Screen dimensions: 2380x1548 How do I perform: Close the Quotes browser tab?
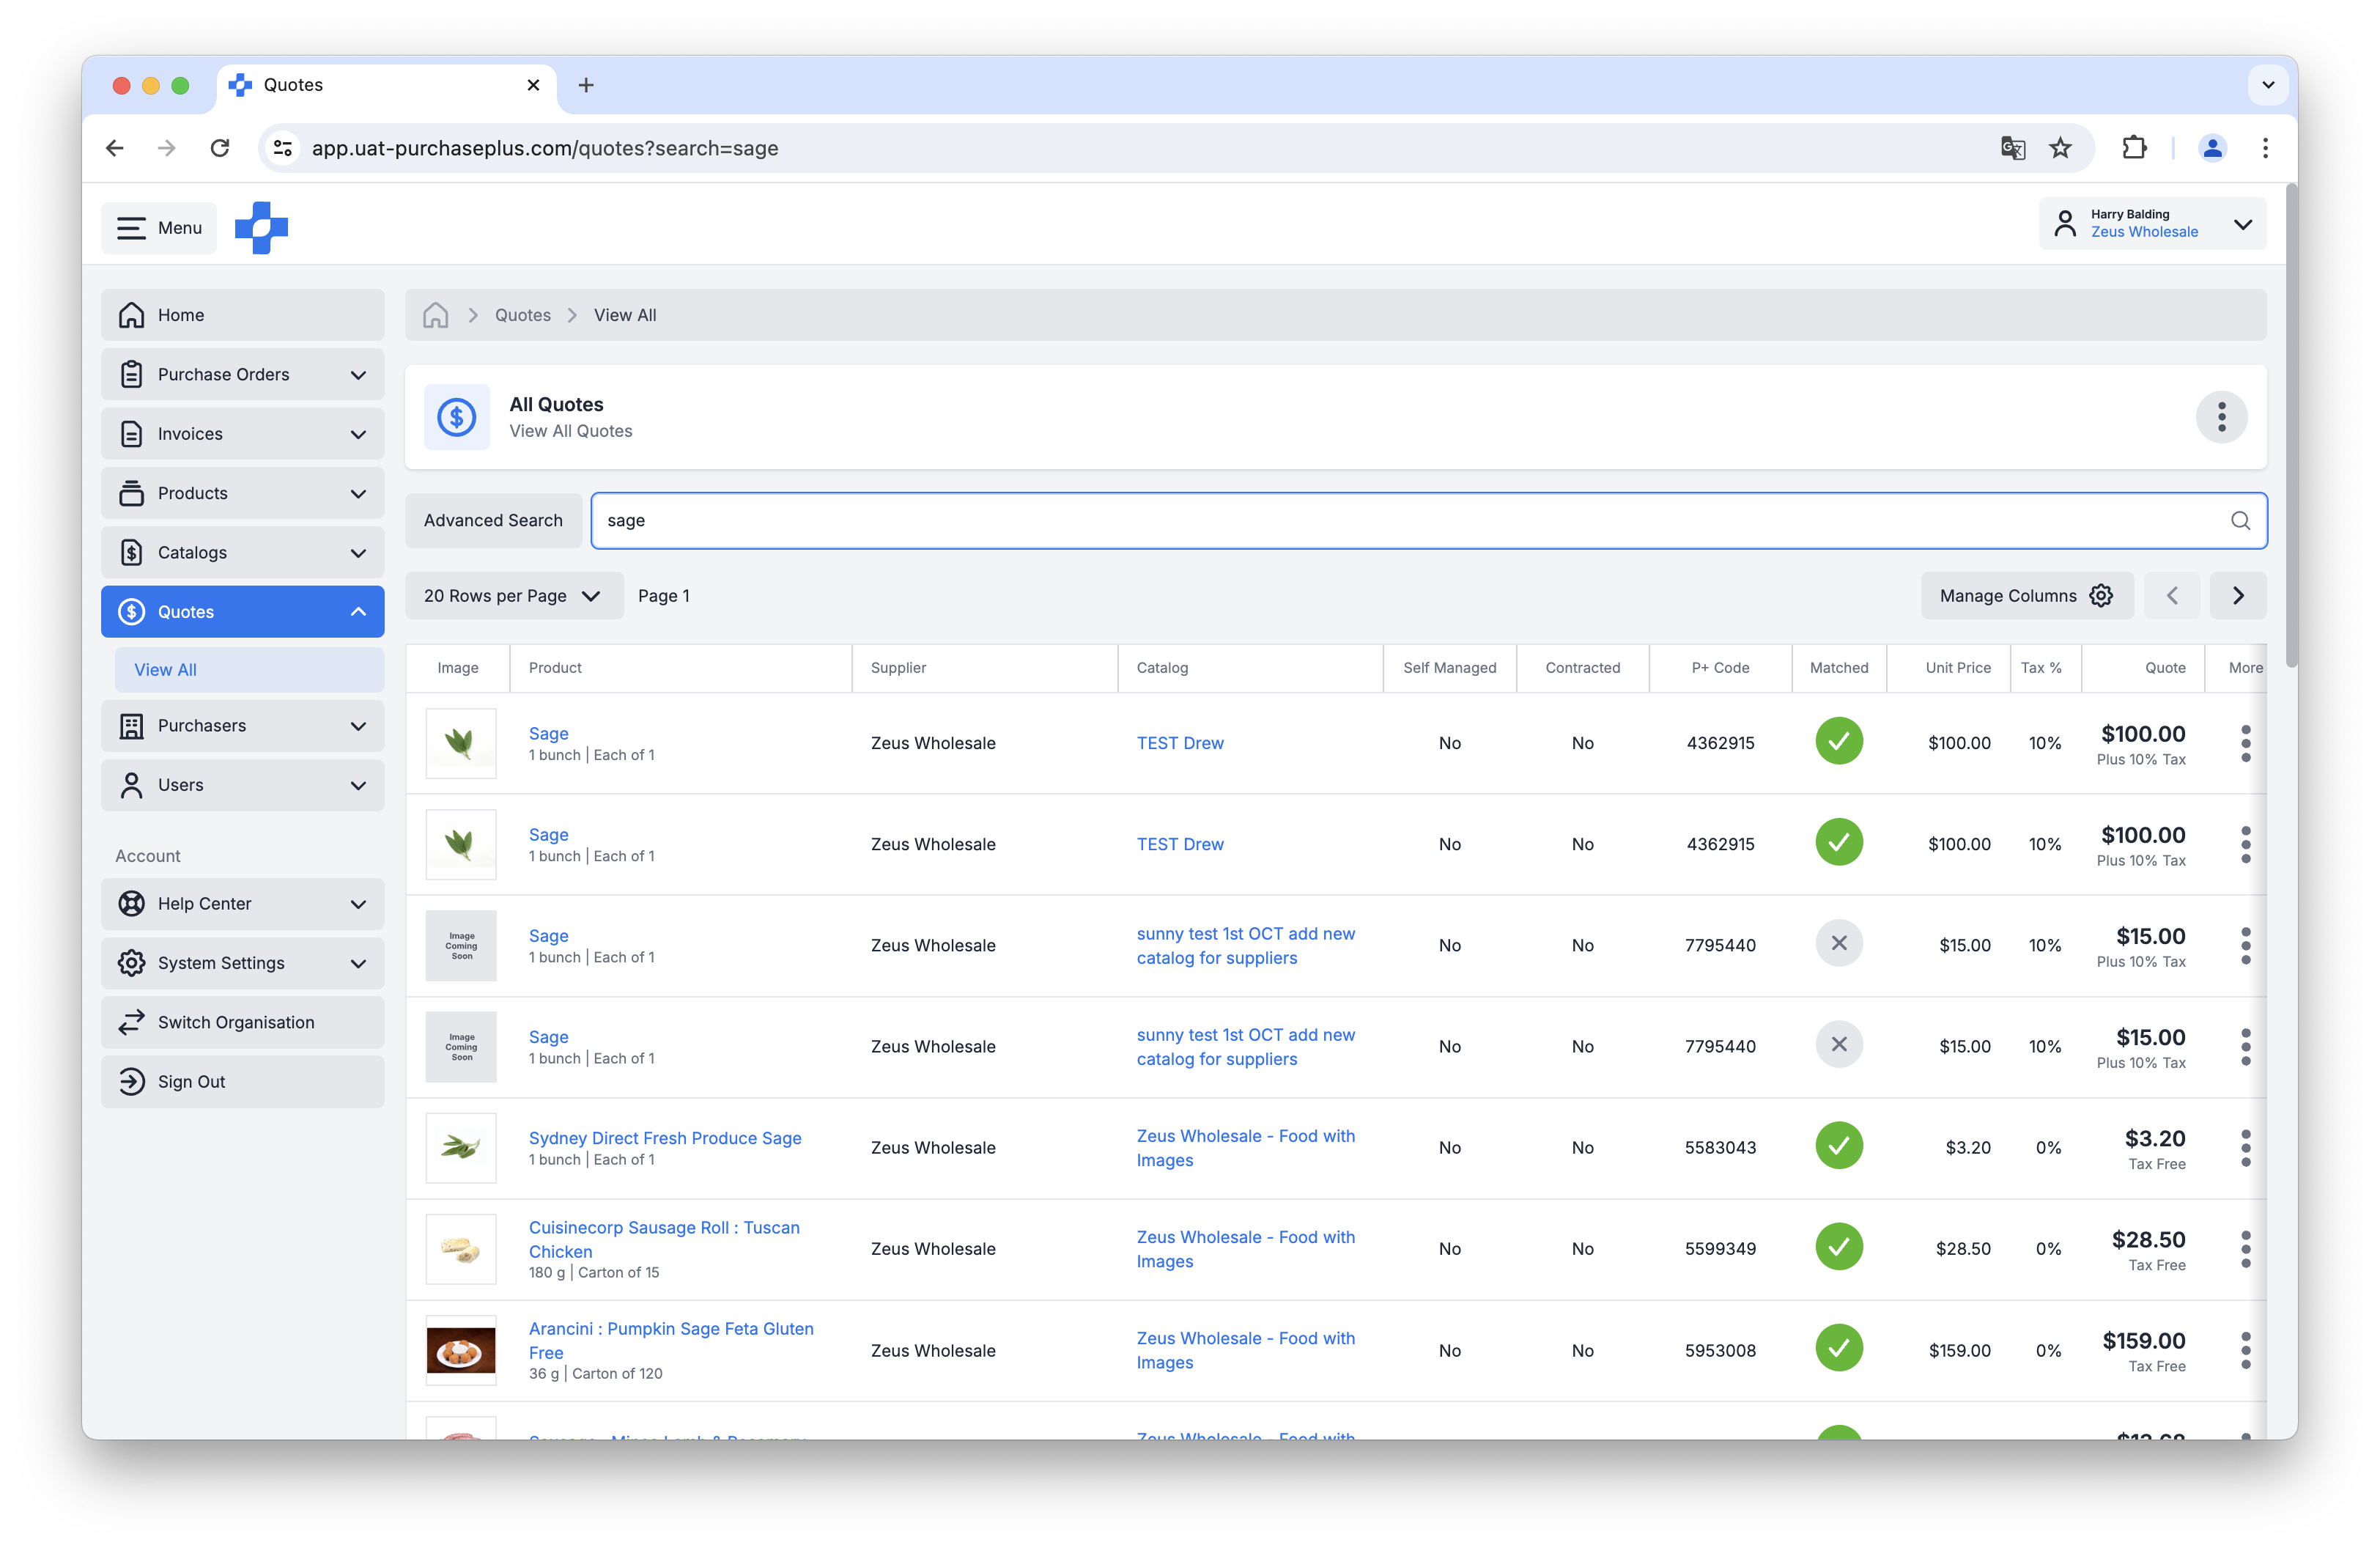click(x=533, y=86)
